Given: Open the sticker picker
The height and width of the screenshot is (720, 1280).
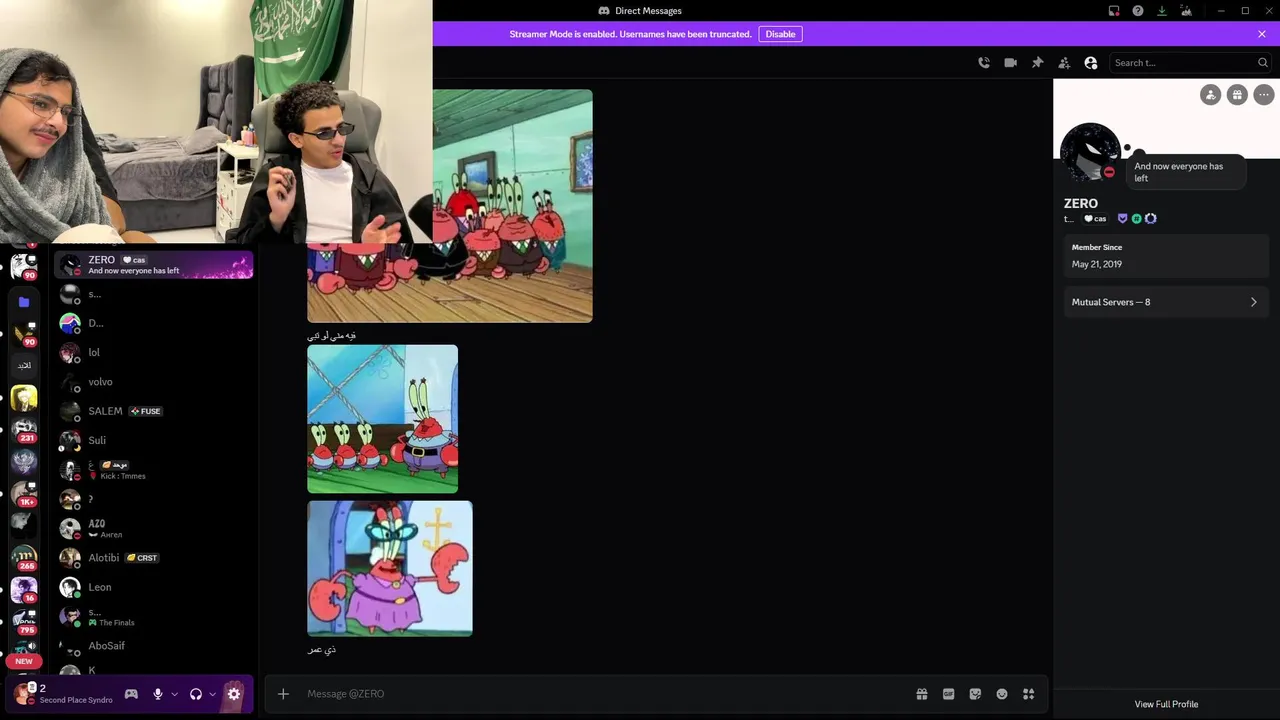Looking at the screenshot, I should click(975, 694).
